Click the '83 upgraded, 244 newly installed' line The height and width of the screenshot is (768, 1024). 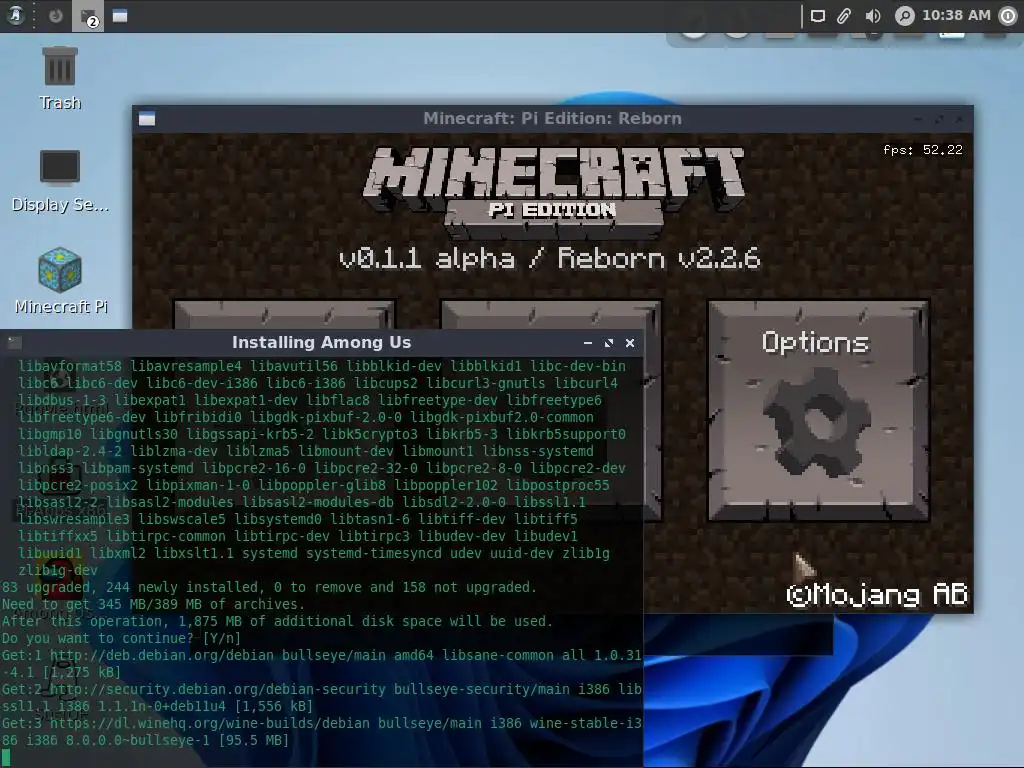point(268,587)
